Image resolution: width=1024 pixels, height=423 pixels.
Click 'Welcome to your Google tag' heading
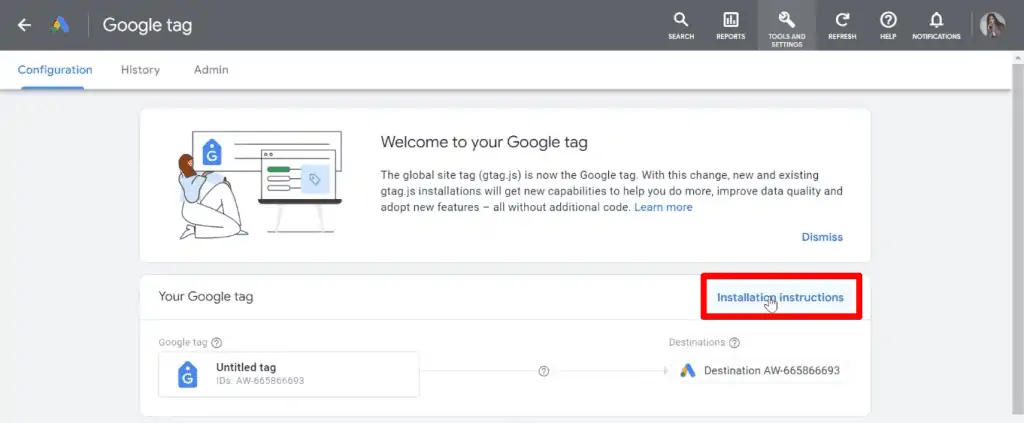pyautogui.click(x=484, y=142)
